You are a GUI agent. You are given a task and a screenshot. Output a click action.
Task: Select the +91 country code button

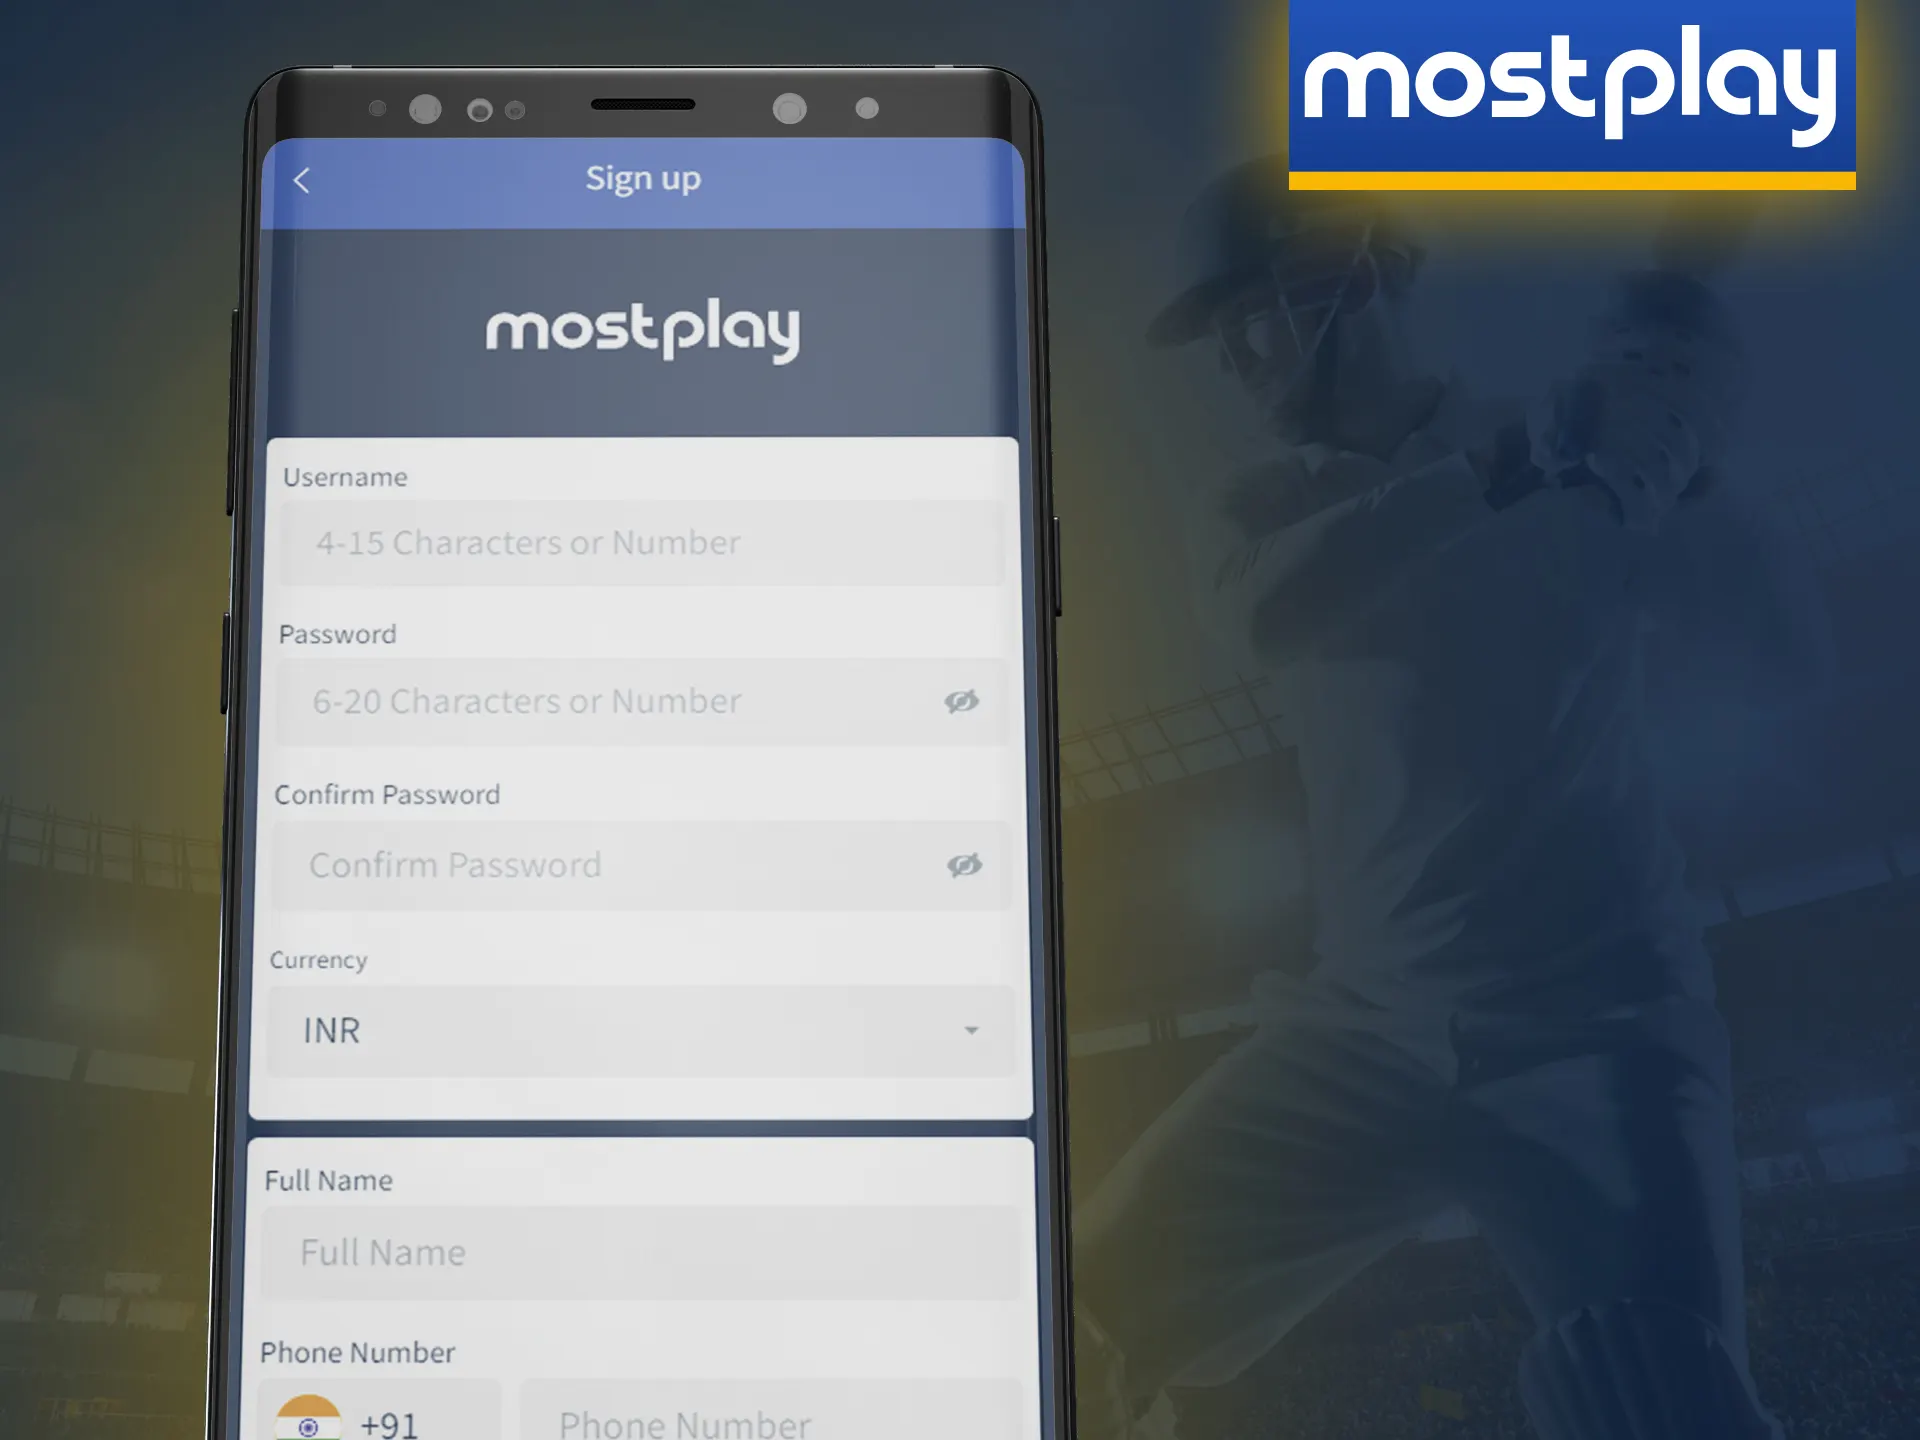(x=387, y=1420)
